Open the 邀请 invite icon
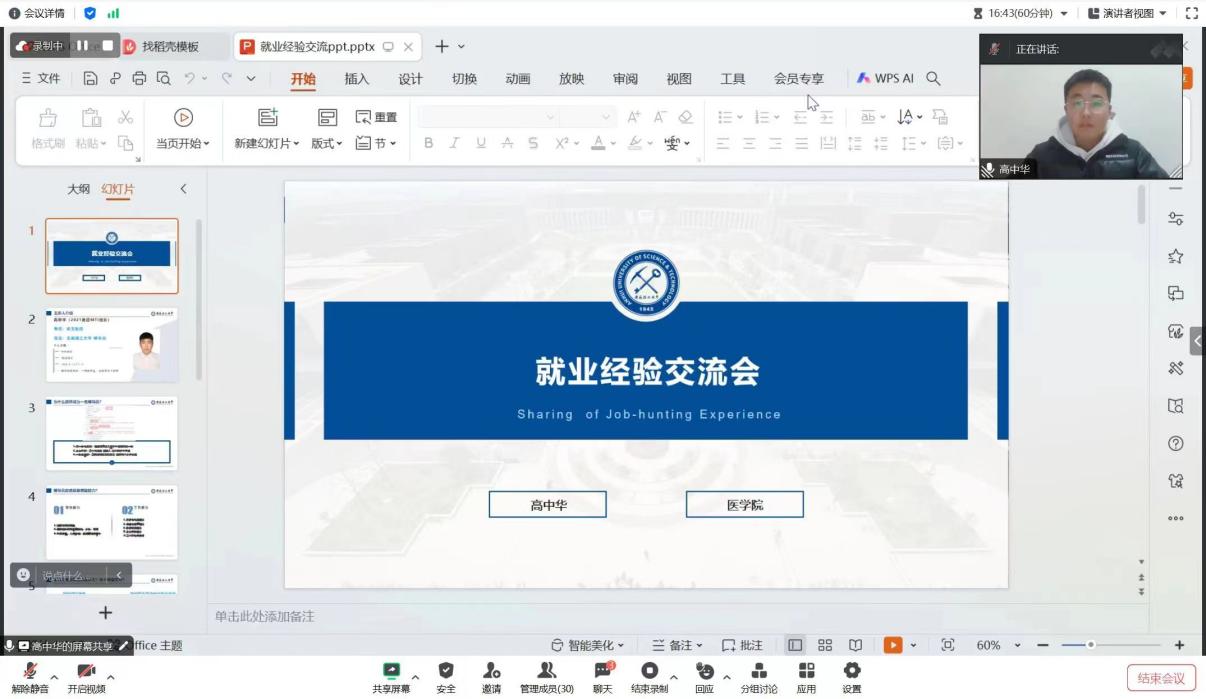Image resolution: width=1206 pixels, height=699 pixels. pos(491,671)
